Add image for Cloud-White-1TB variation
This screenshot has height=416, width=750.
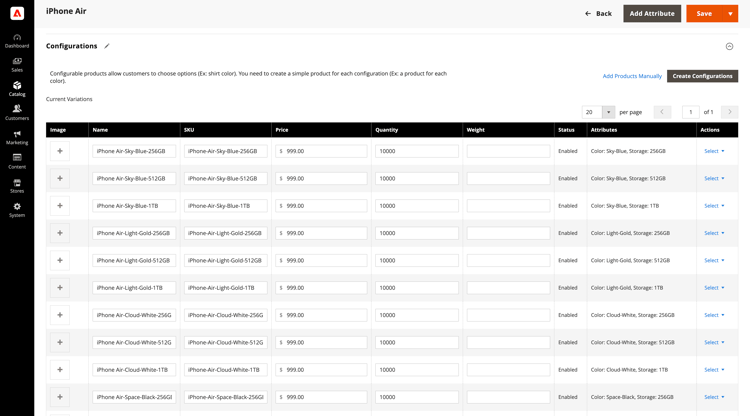point(60,370)
